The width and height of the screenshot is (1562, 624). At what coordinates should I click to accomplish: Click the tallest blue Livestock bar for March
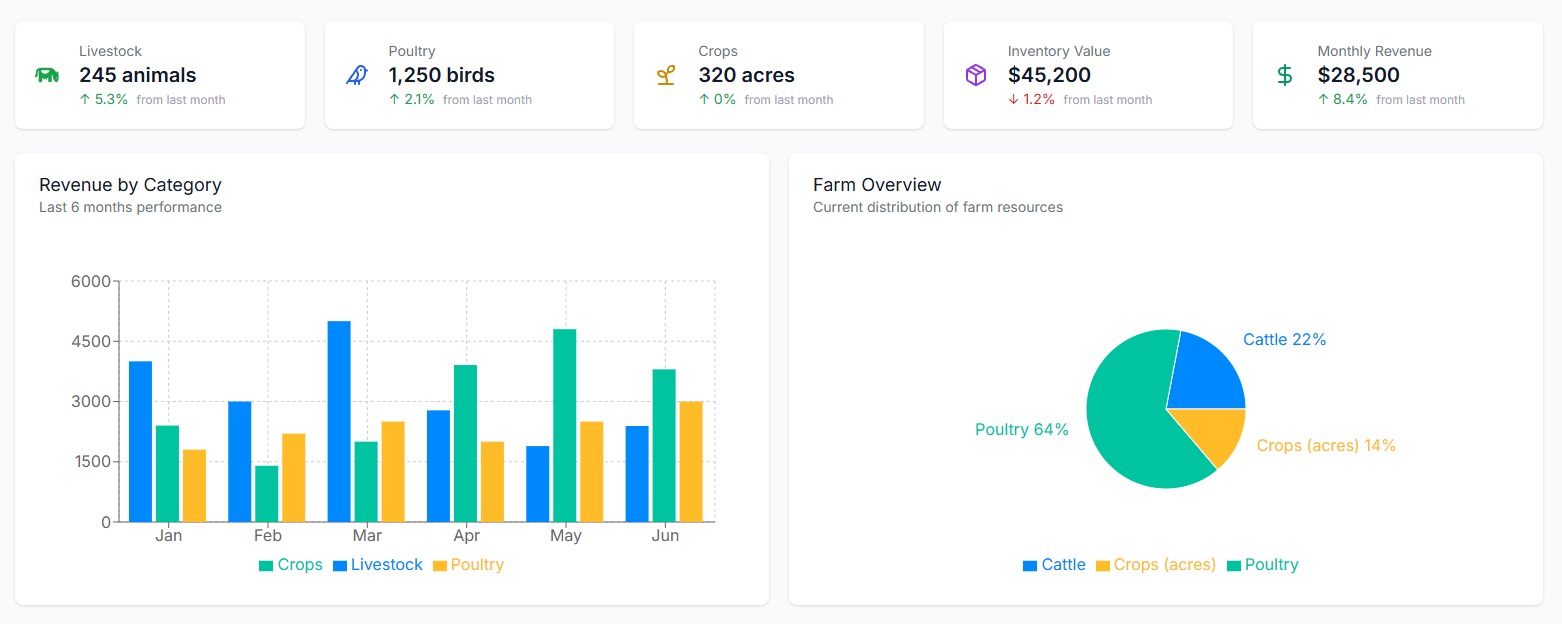click(339, 421)
